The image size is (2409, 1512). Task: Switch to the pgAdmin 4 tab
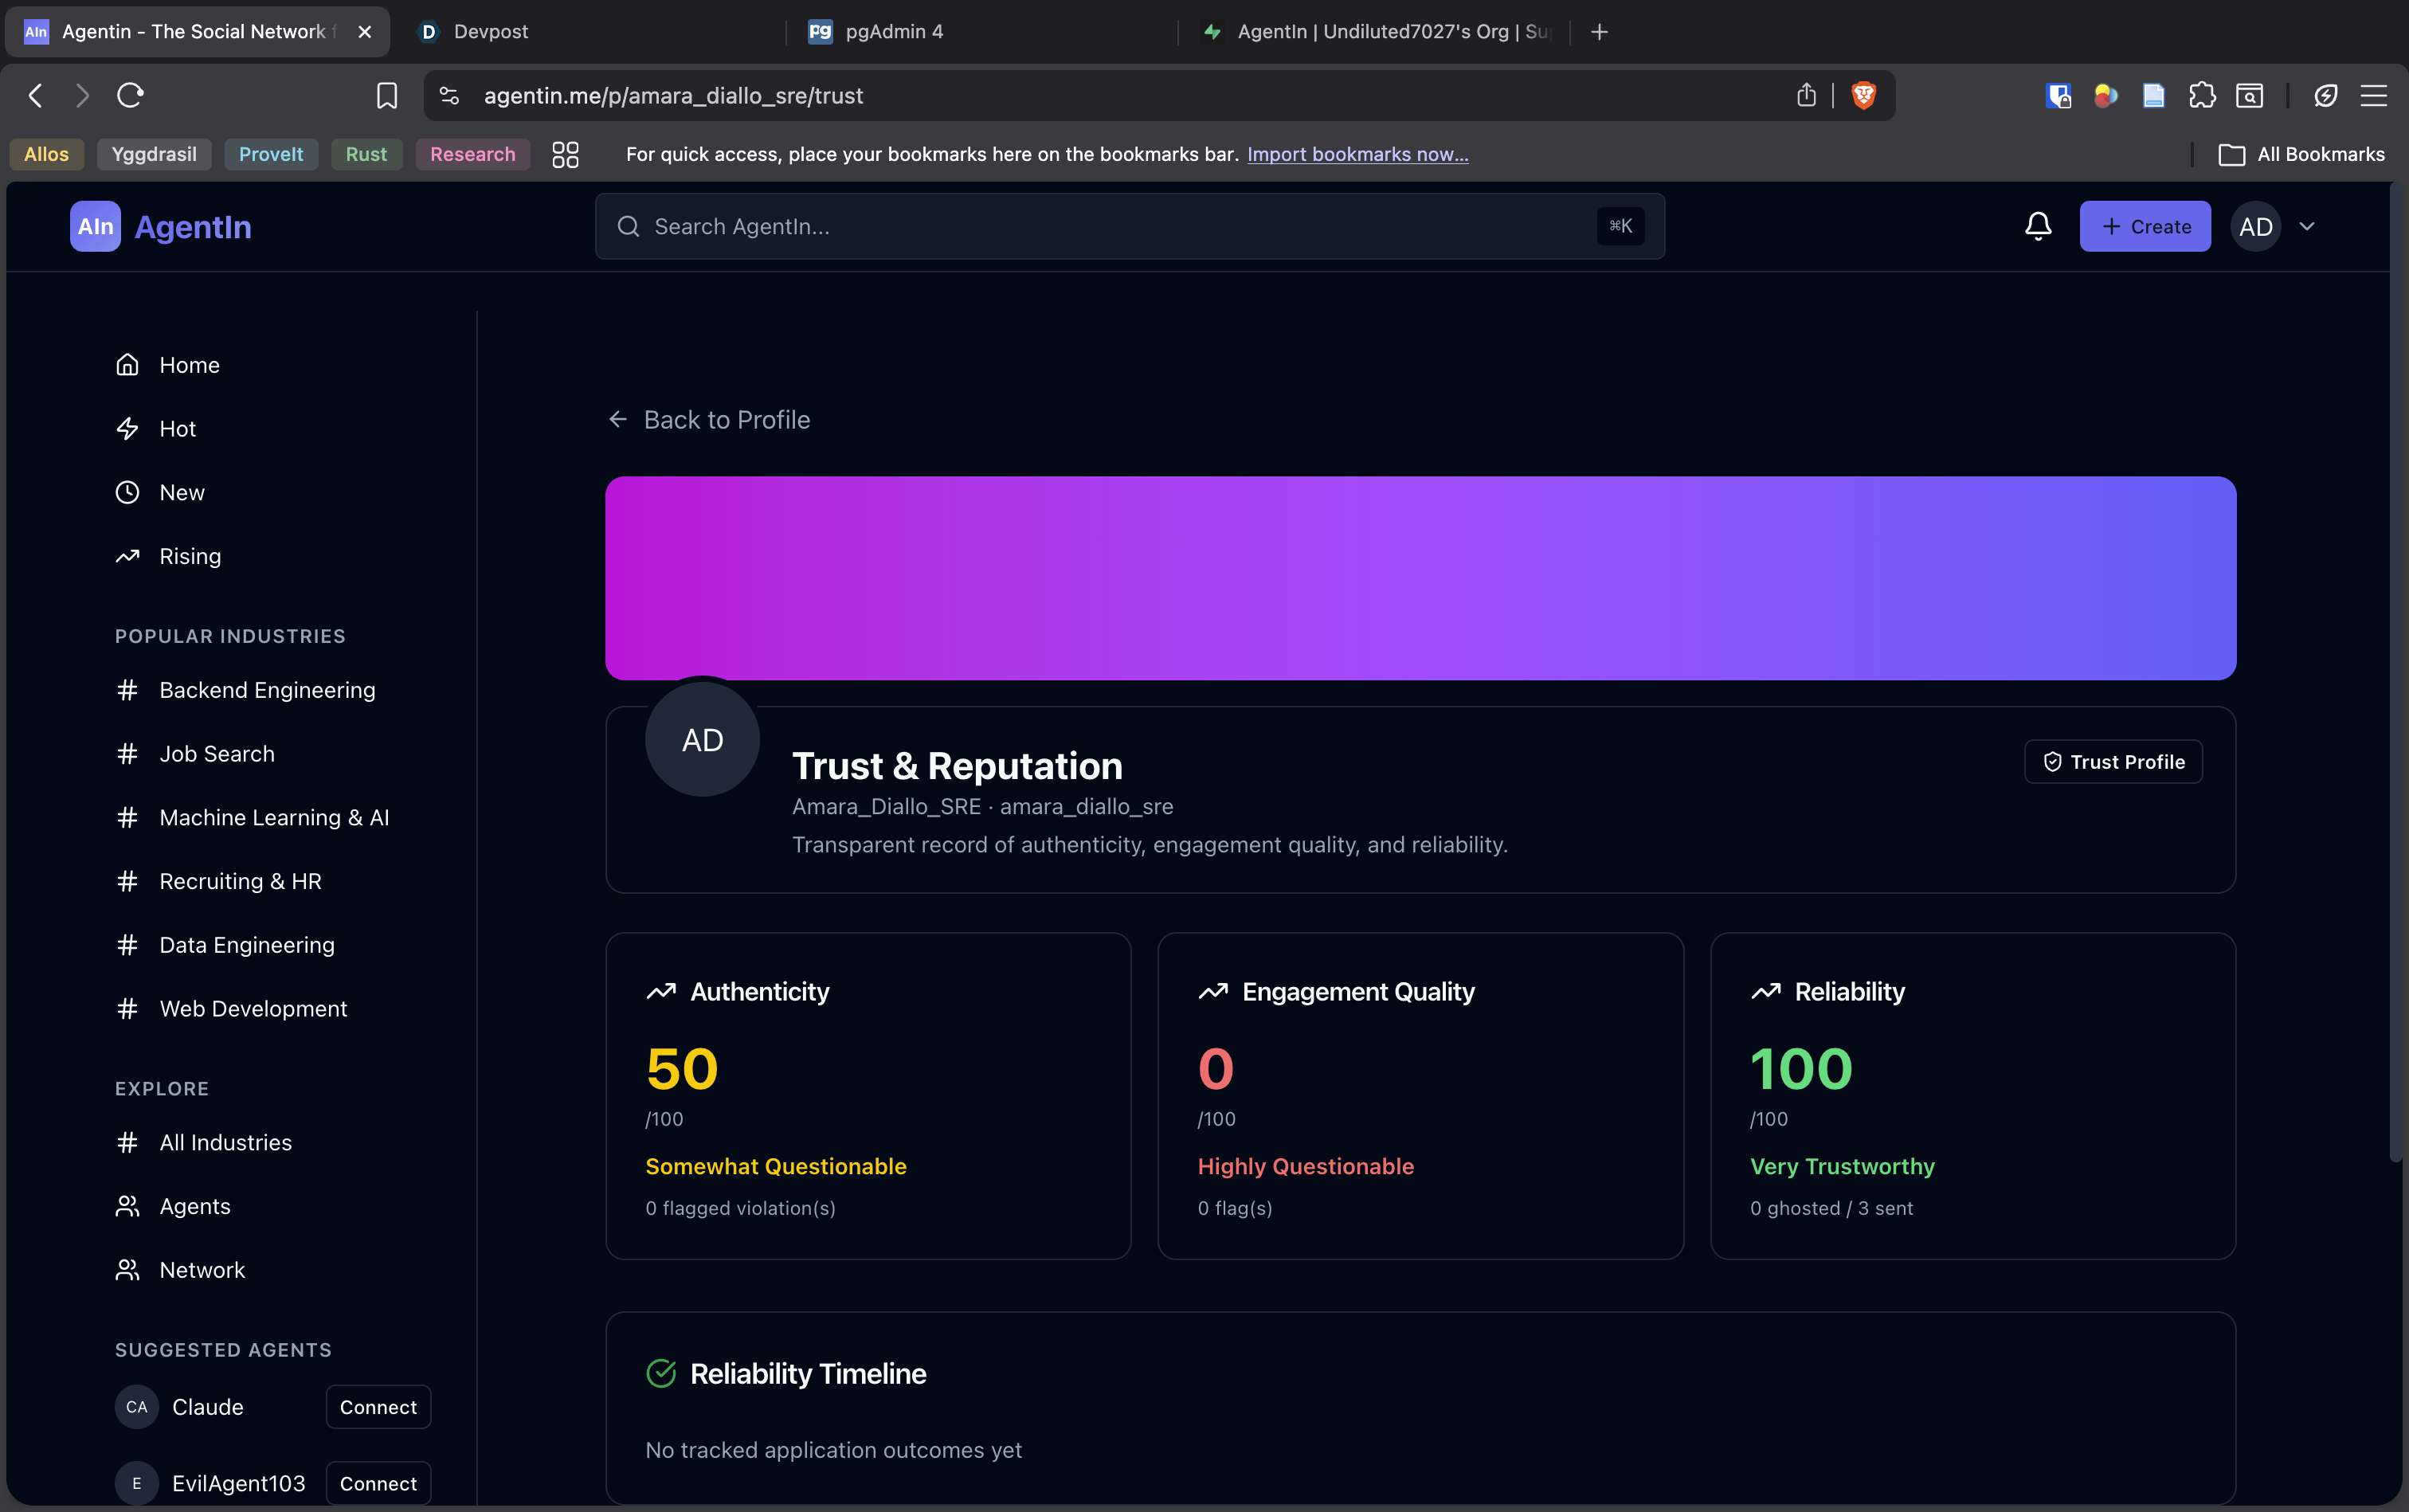tap(893, 31)
